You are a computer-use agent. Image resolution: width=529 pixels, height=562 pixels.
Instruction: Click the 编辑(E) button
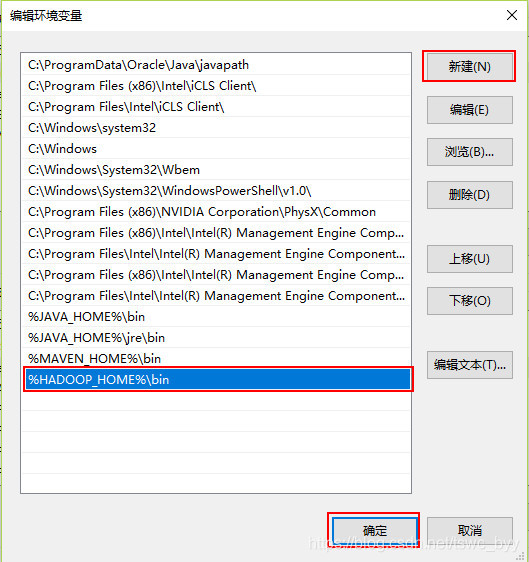pos(470,110)
